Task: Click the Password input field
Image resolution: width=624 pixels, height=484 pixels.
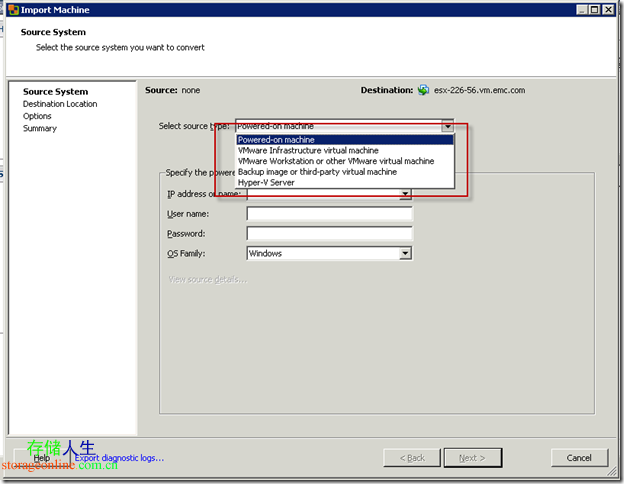Action: tap(330, 233)
